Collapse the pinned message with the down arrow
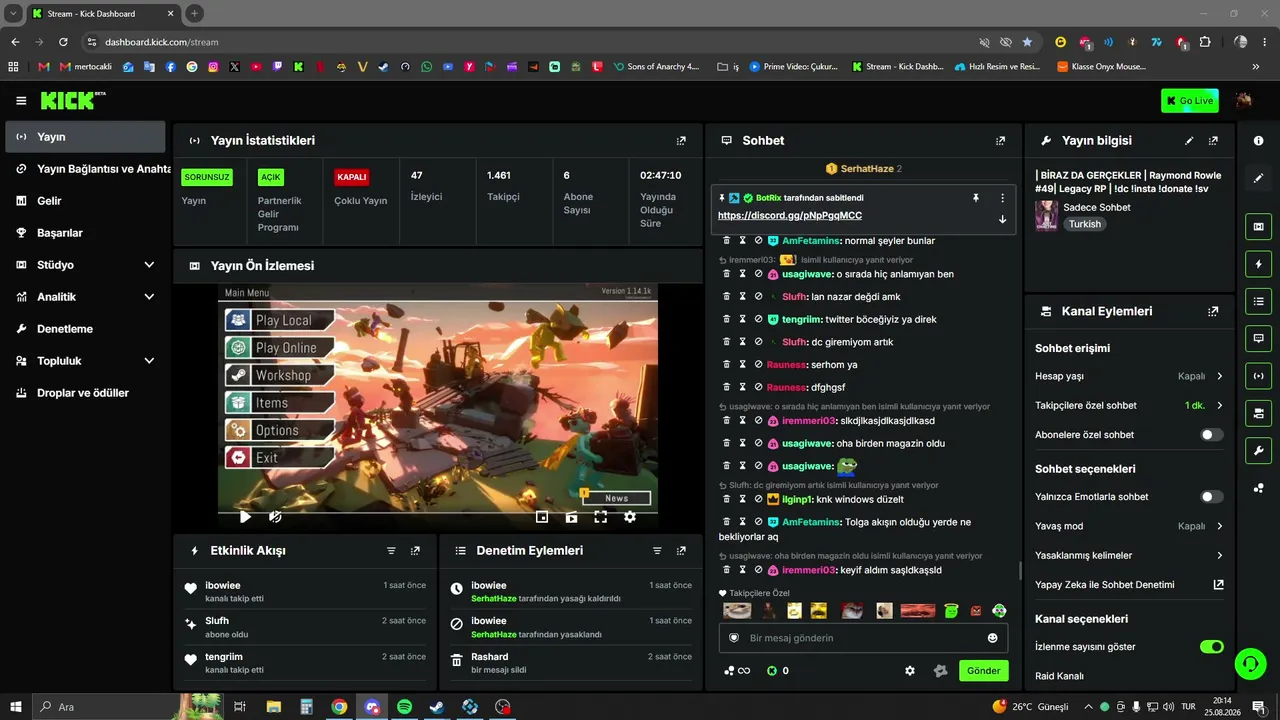 pos(1003,219)
